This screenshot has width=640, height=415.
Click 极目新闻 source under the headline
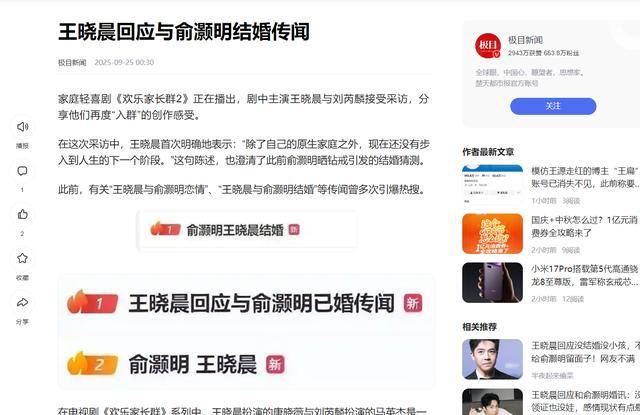click(x=72, y=62)
